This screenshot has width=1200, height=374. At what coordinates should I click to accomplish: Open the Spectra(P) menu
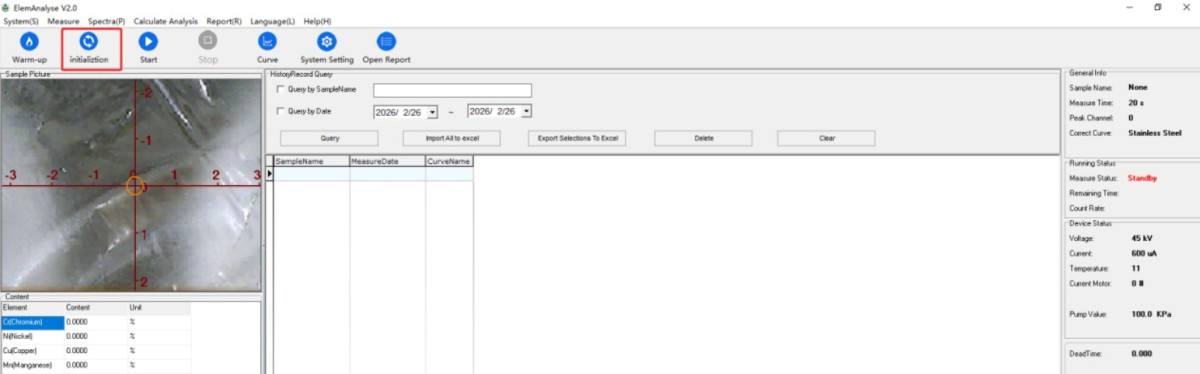point(107,21)
